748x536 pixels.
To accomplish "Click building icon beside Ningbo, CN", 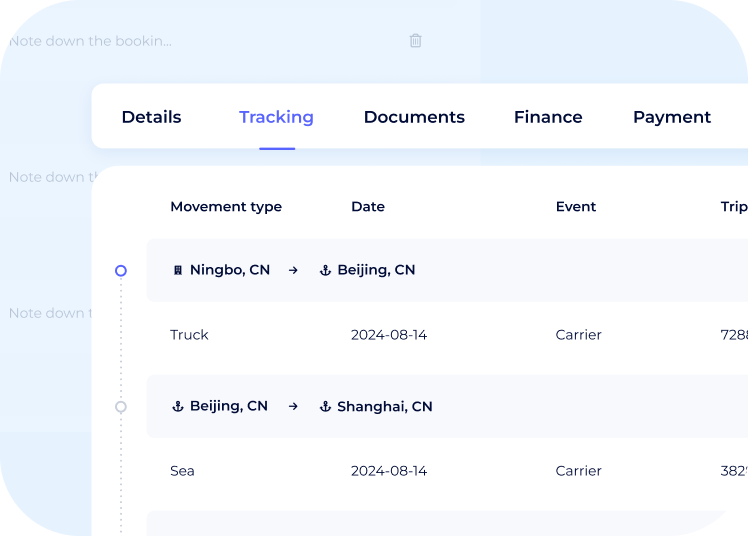I will click(x=178, y=270).
